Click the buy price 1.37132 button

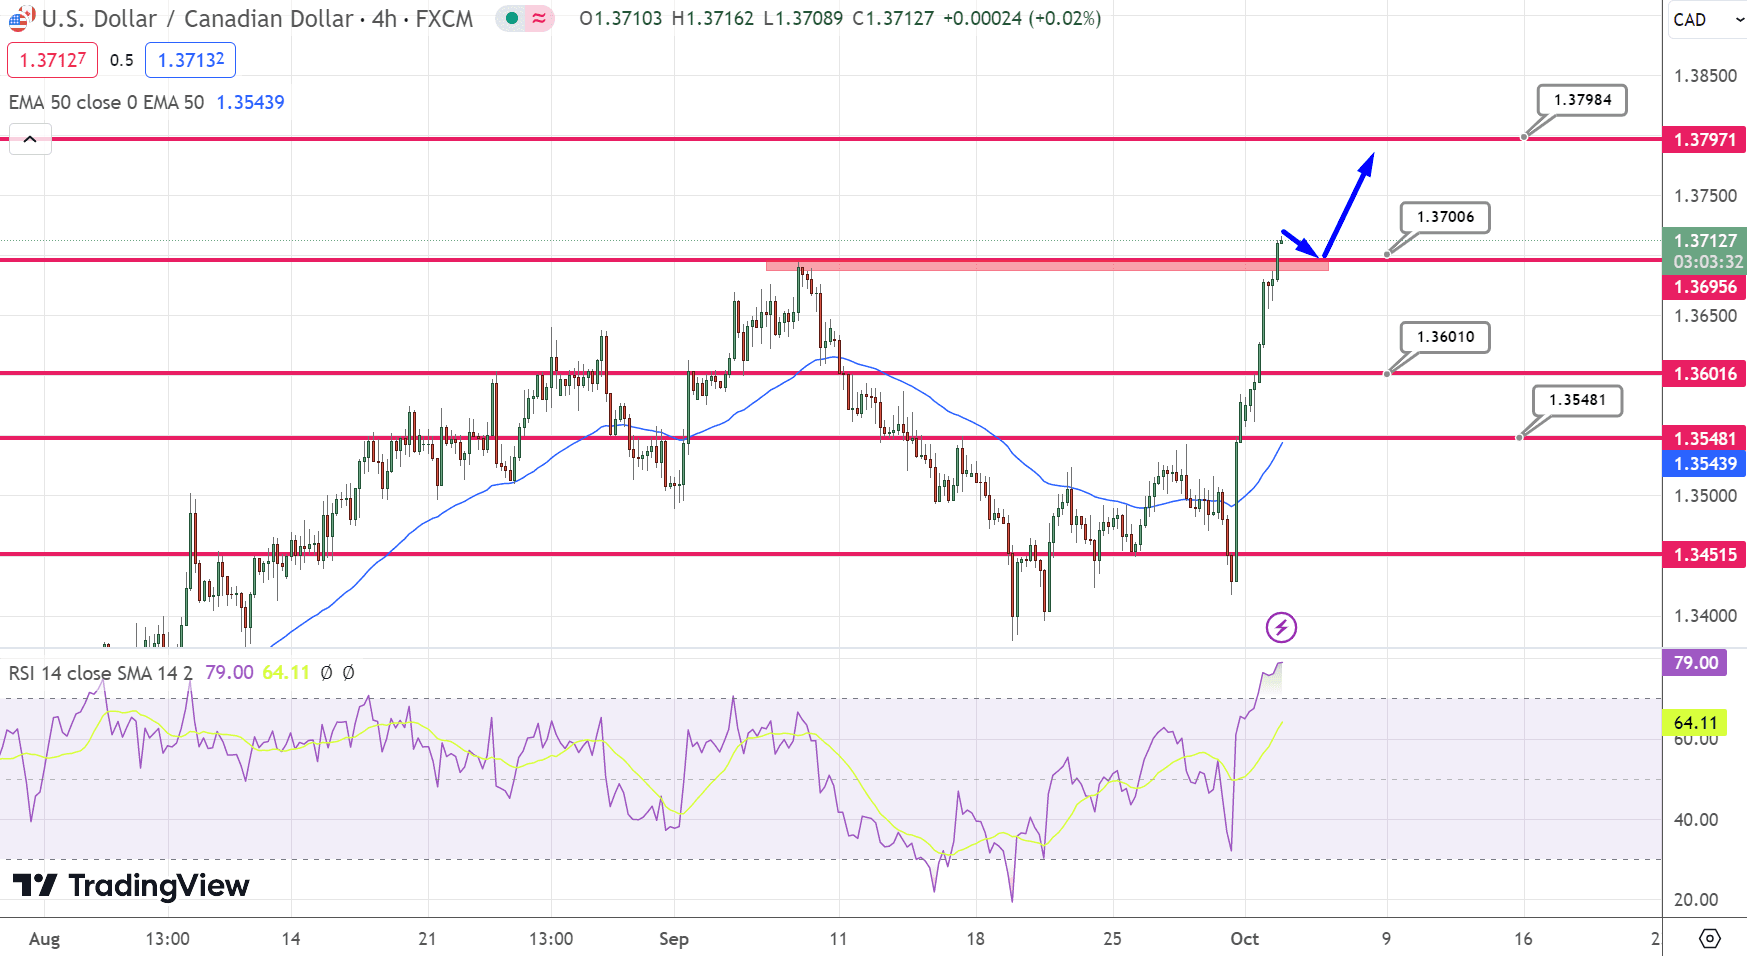pyautogui.click(x=190, y=60)
